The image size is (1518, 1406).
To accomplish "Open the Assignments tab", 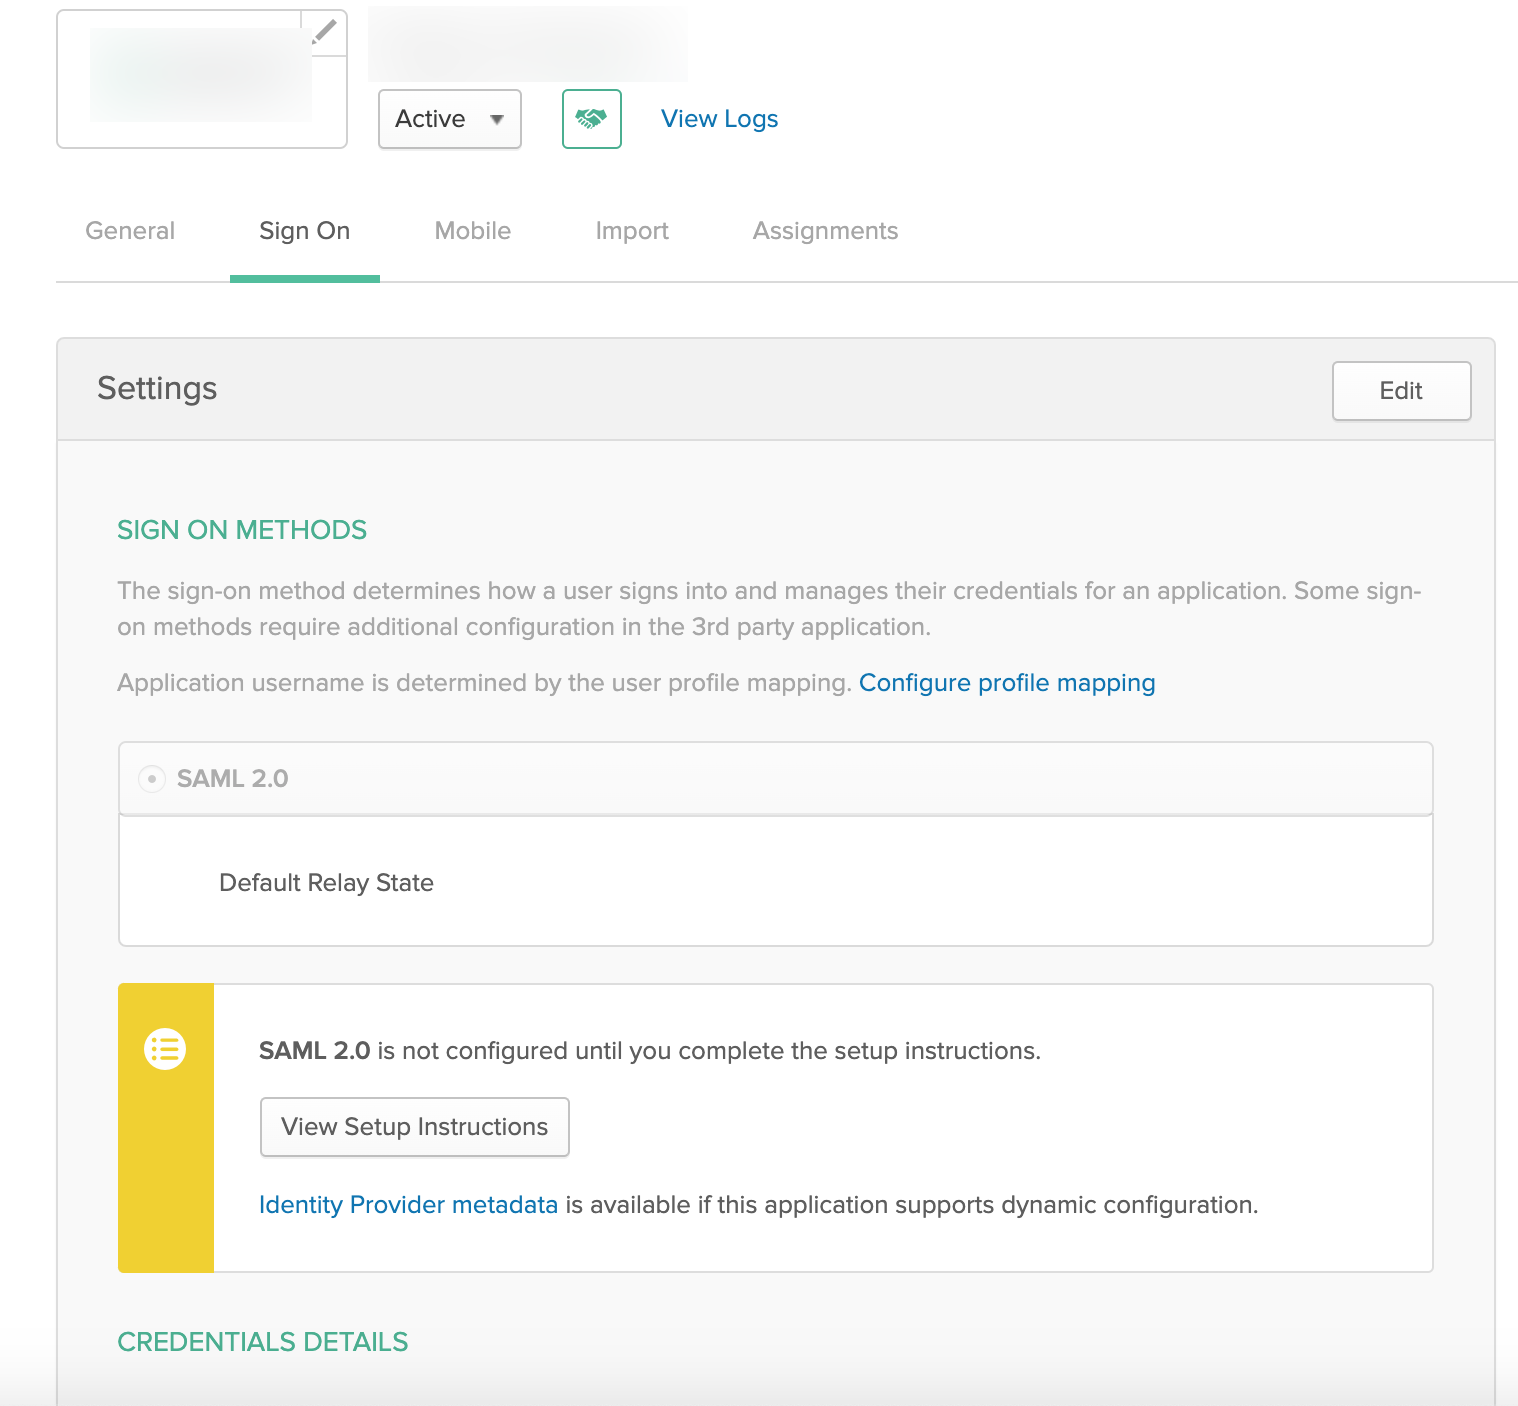I will pos(826,231).
